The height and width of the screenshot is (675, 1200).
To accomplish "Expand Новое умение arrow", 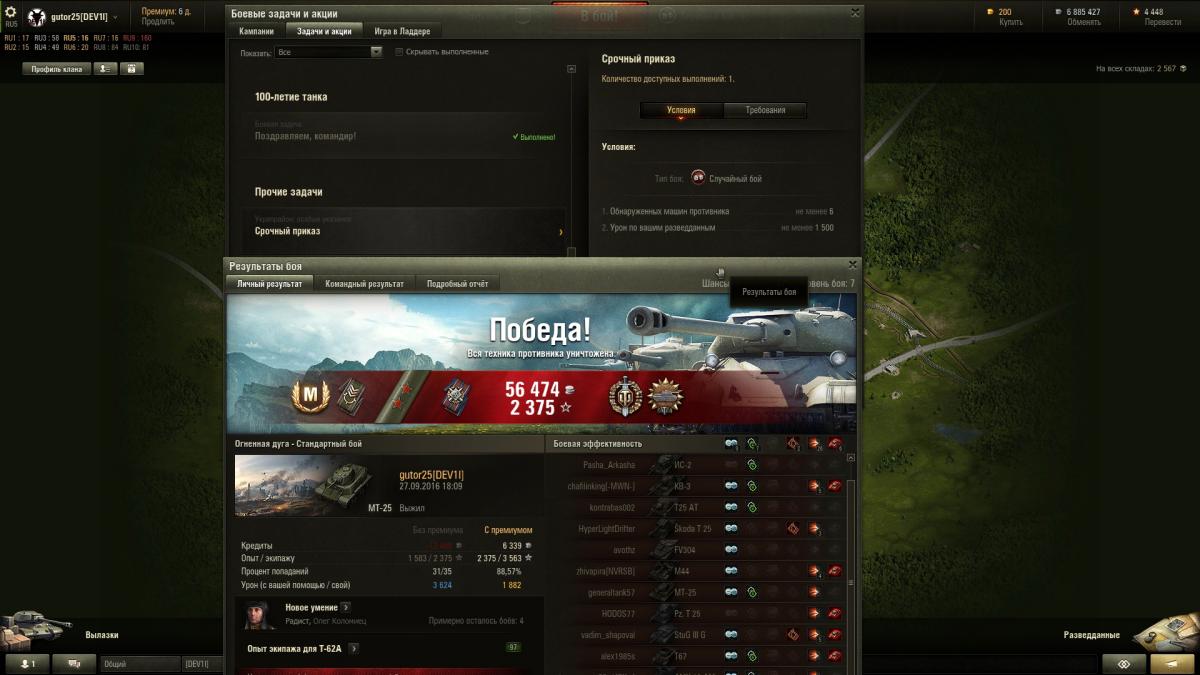I will (x=345, y=607).
